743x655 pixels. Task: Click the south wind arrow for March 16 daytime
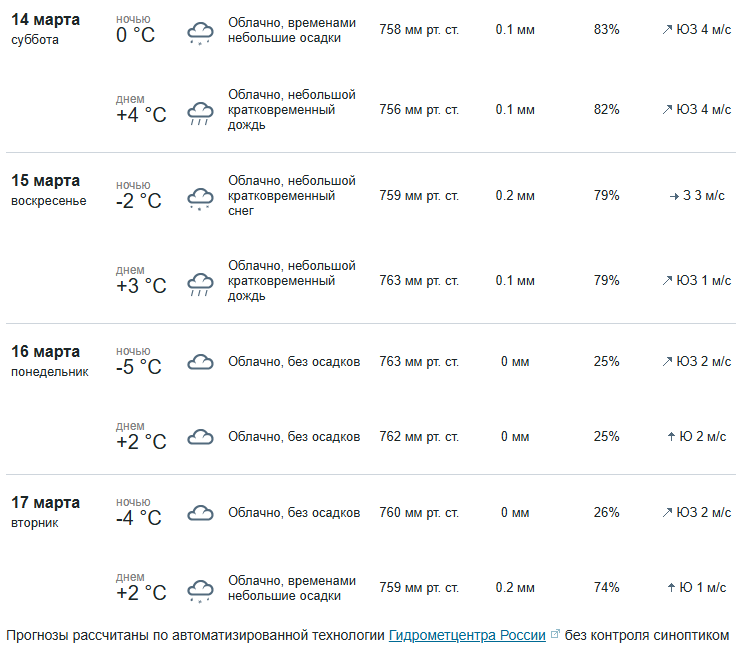point(671,437)
